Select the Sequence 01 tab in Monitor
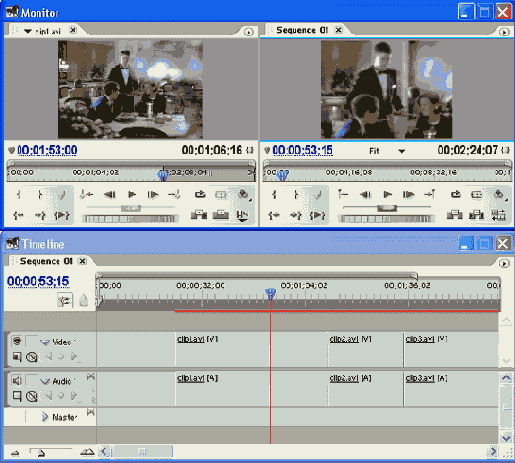Viewport: 515px width, 463px height. [302, 30]
